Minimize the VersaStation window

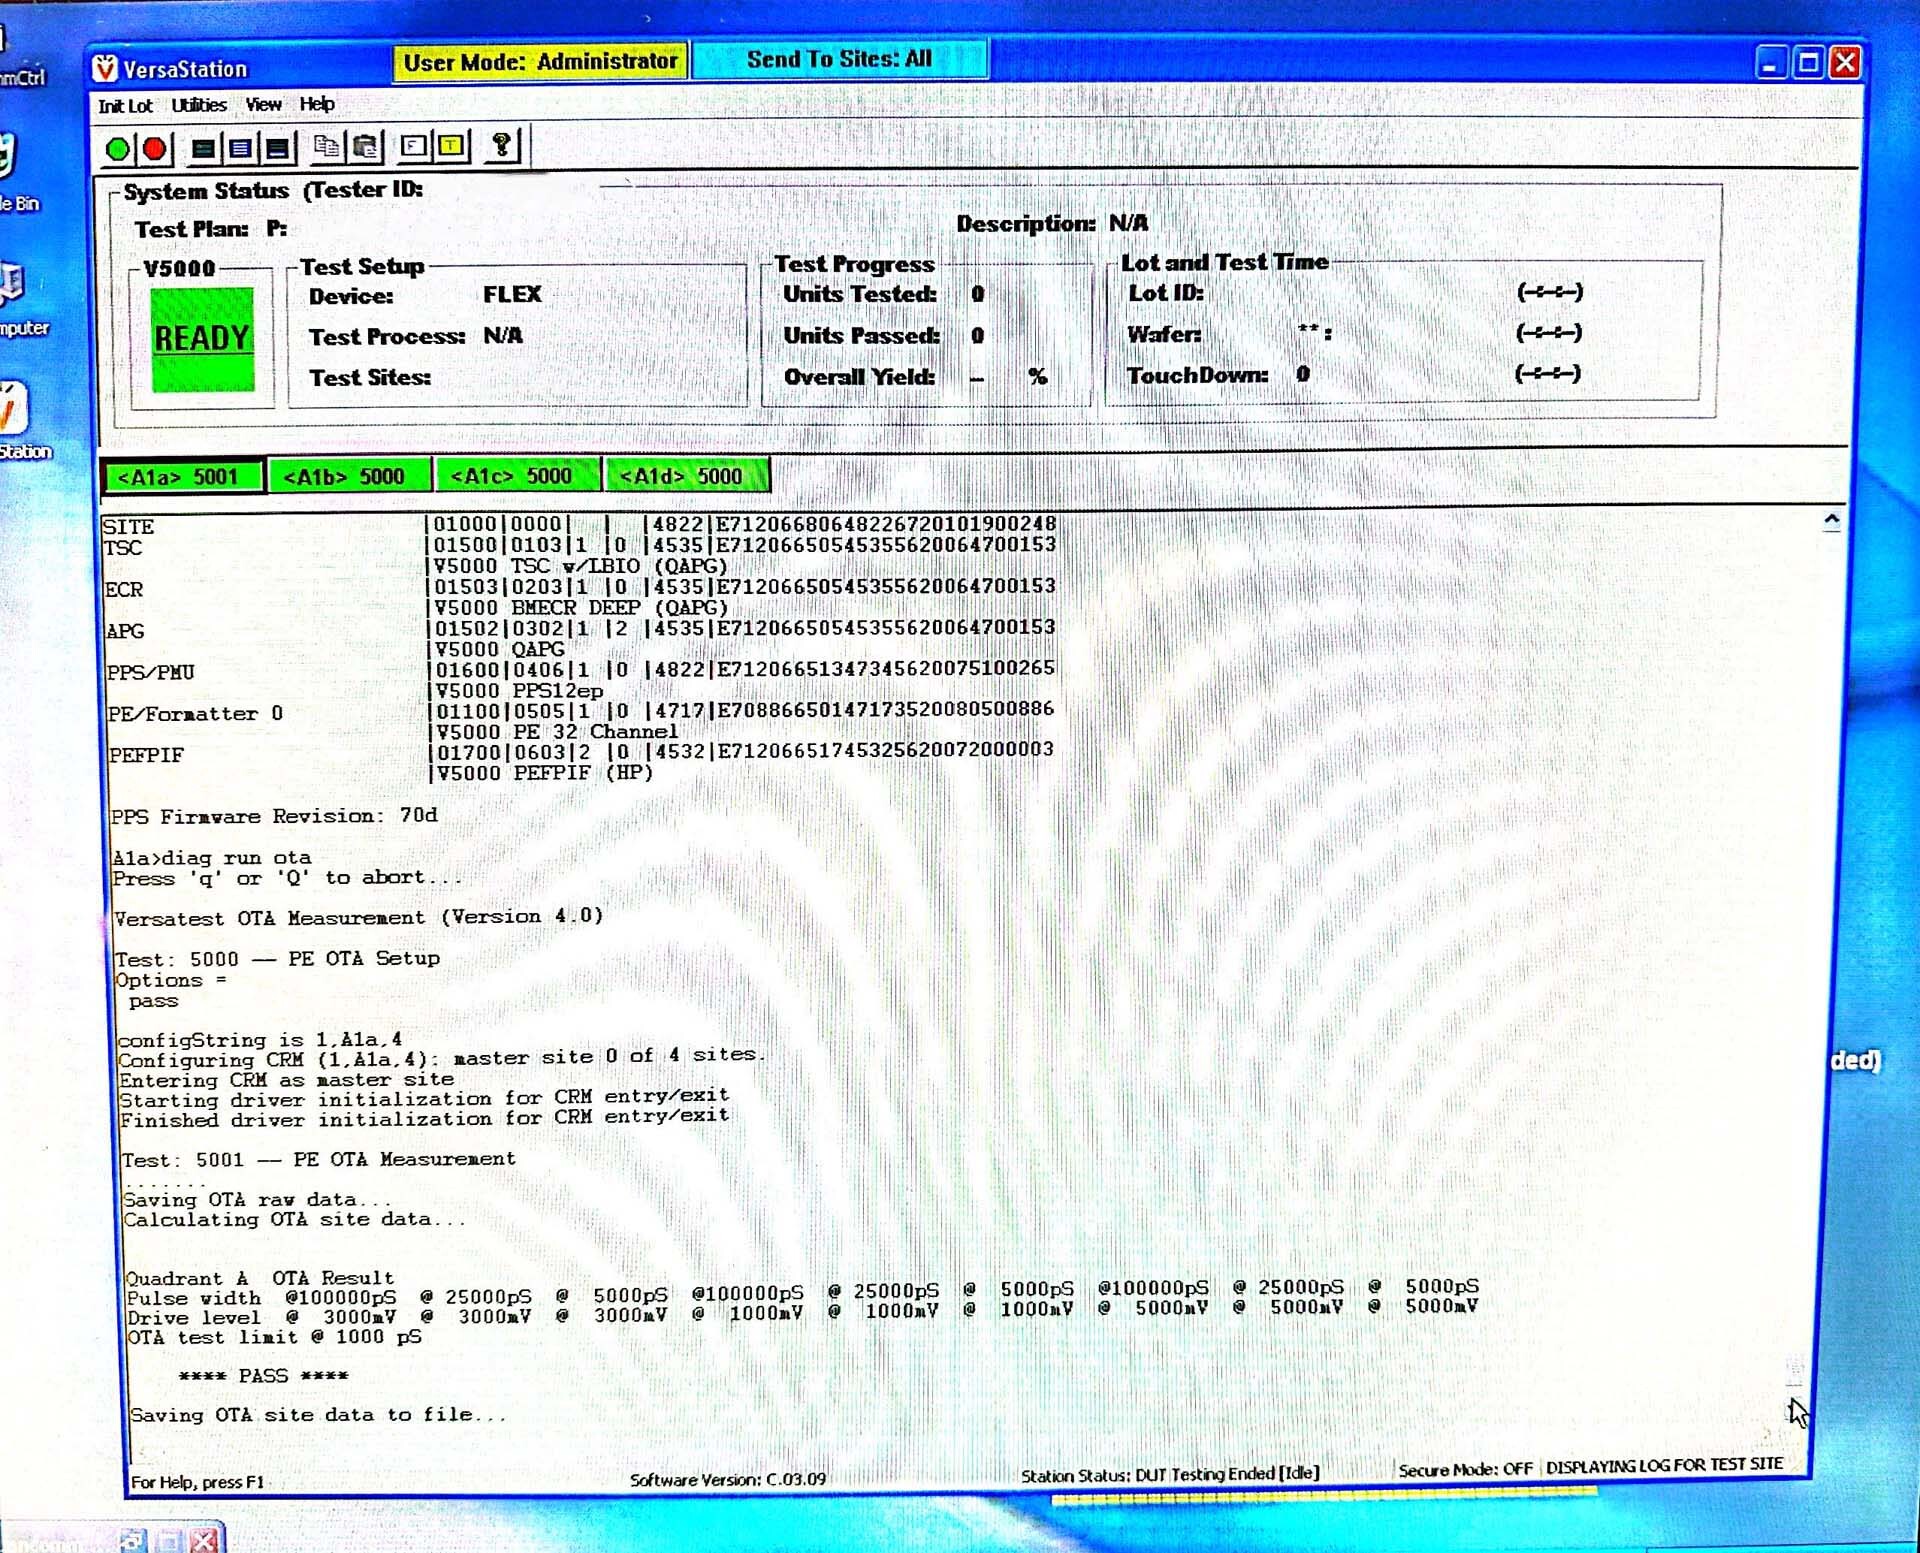tap(1770, 64)
